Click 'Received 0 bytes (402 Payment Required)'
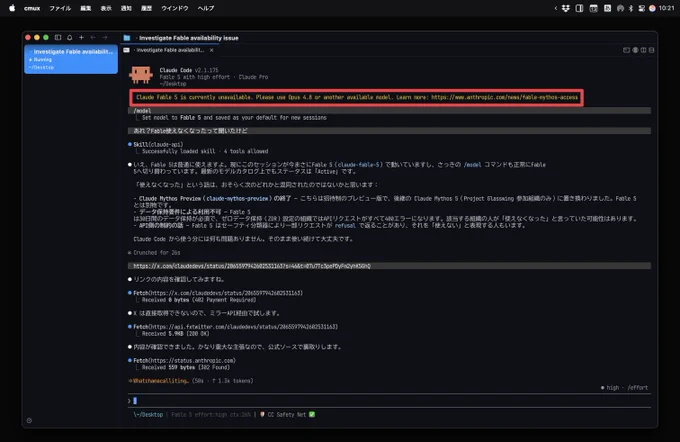 click(x=199, y=300)
